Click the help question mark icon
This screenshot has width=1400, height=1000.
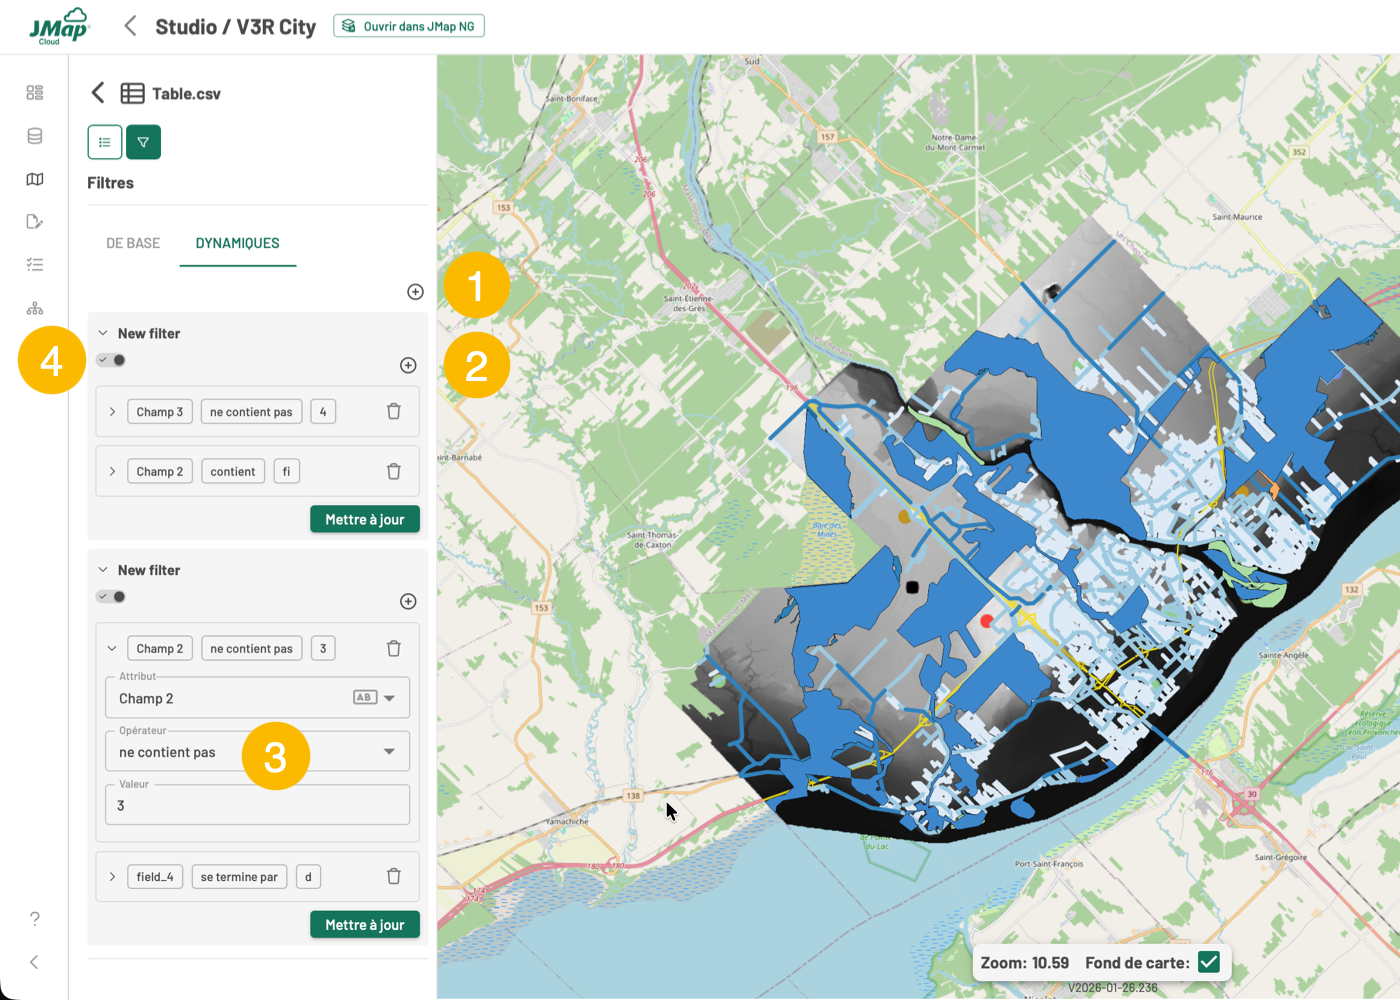tap(35, 919)
